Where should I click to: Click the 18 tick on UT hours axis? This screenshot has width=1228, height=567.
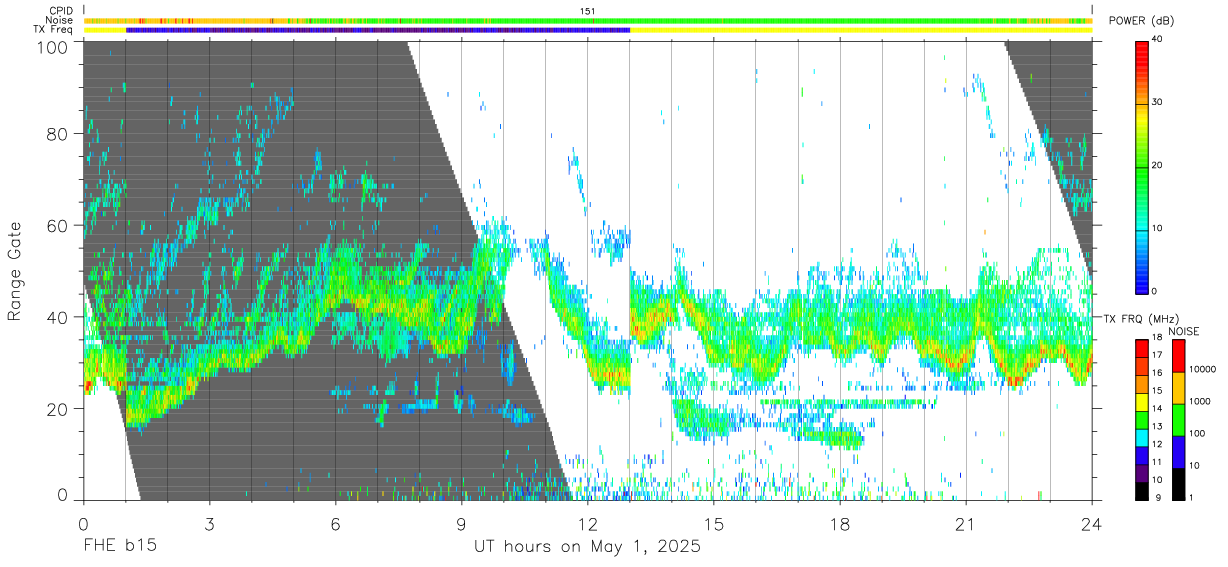tap(839, 523)
